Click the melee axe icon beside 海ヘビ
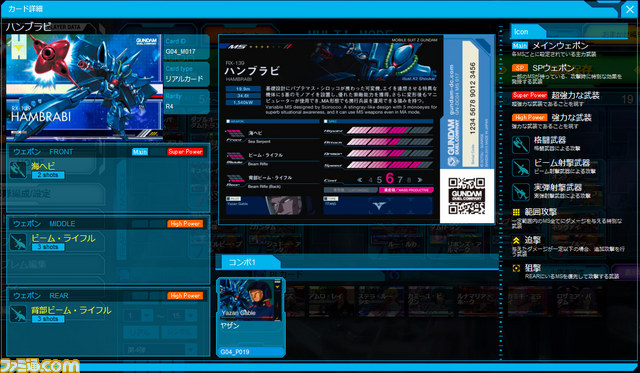The height and width of the screenshot is (373, 640). point(18,169)
